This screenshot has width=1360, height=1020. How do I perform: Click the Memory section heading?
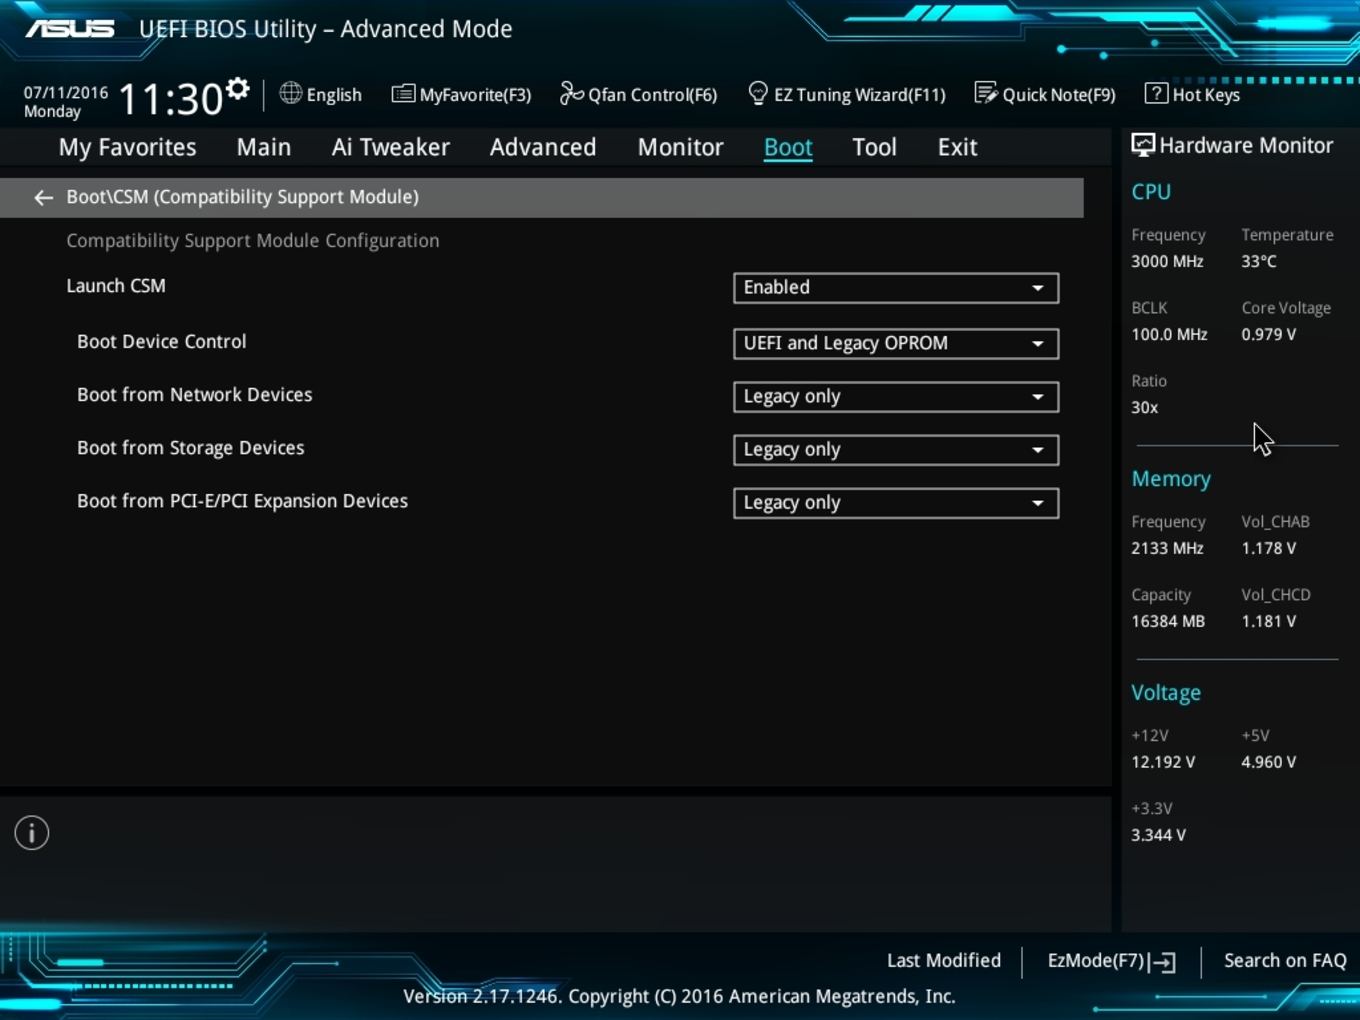[1171, 479]
